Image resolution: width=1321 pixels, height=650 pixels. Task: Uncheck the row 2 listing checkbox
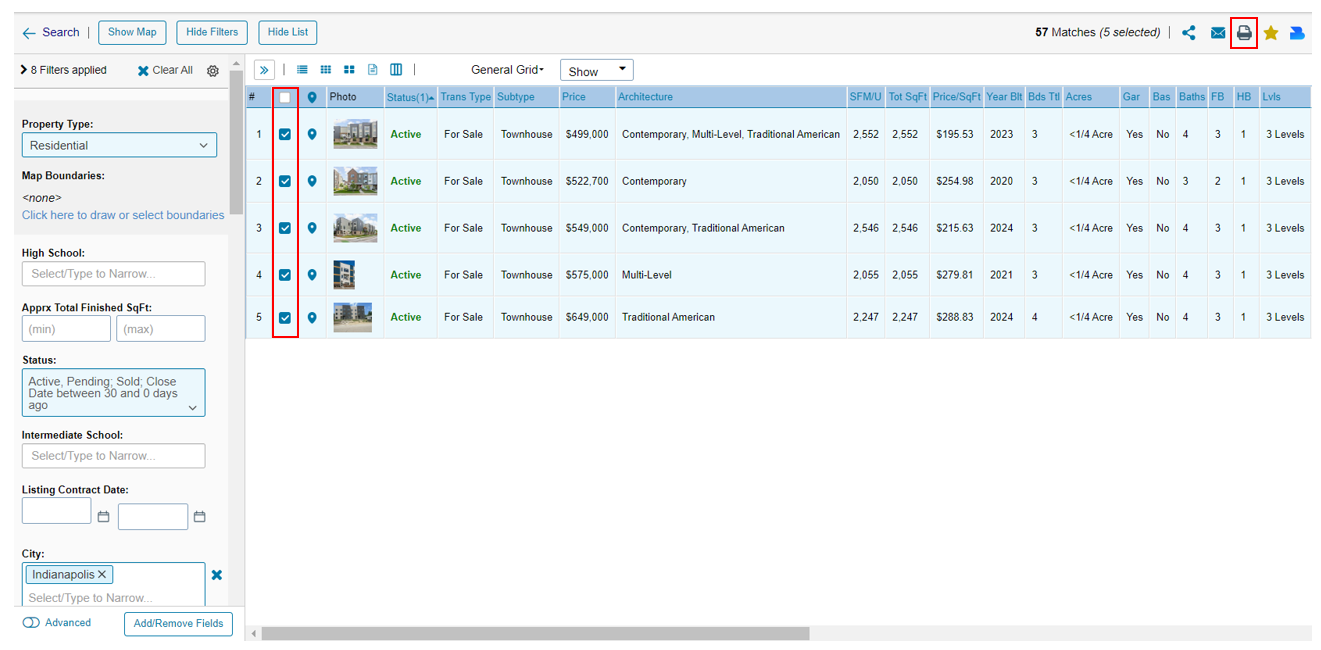click(x=285, y=181)
